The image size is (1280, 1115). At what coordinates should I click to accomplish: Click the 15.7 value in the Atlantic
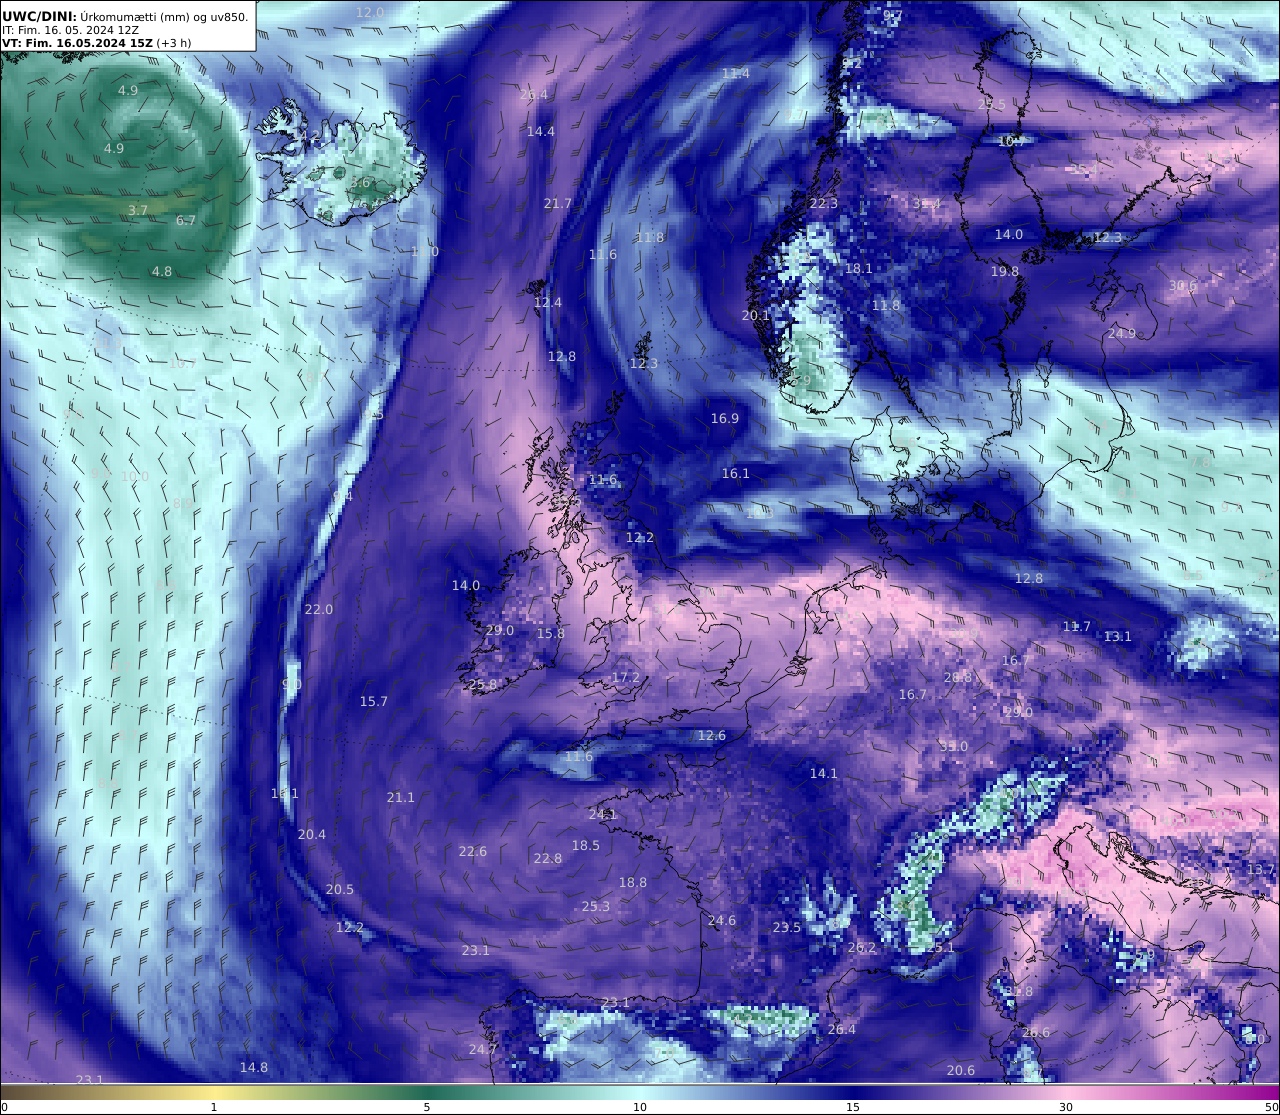point(373,701)
